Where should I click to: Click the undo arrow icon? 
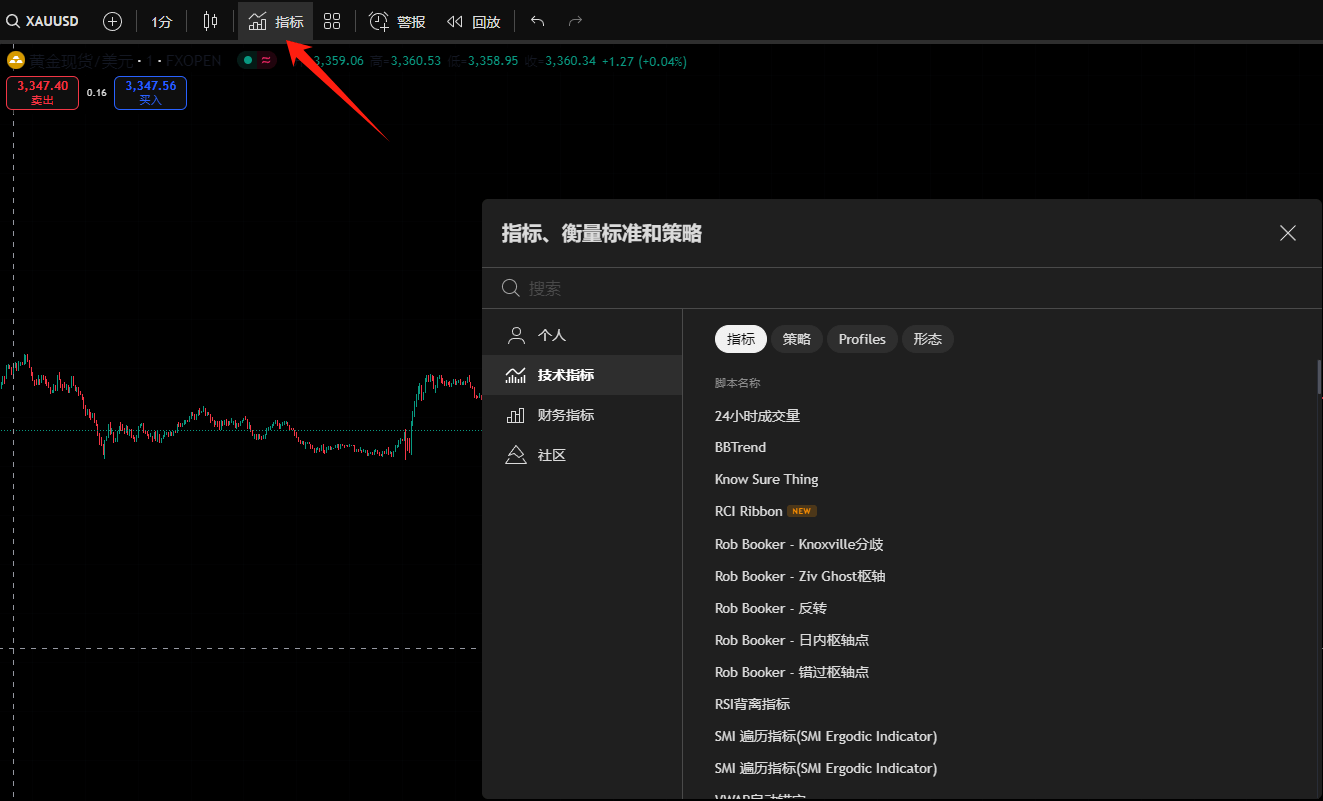pyautogui.click(x=538, y=21)
